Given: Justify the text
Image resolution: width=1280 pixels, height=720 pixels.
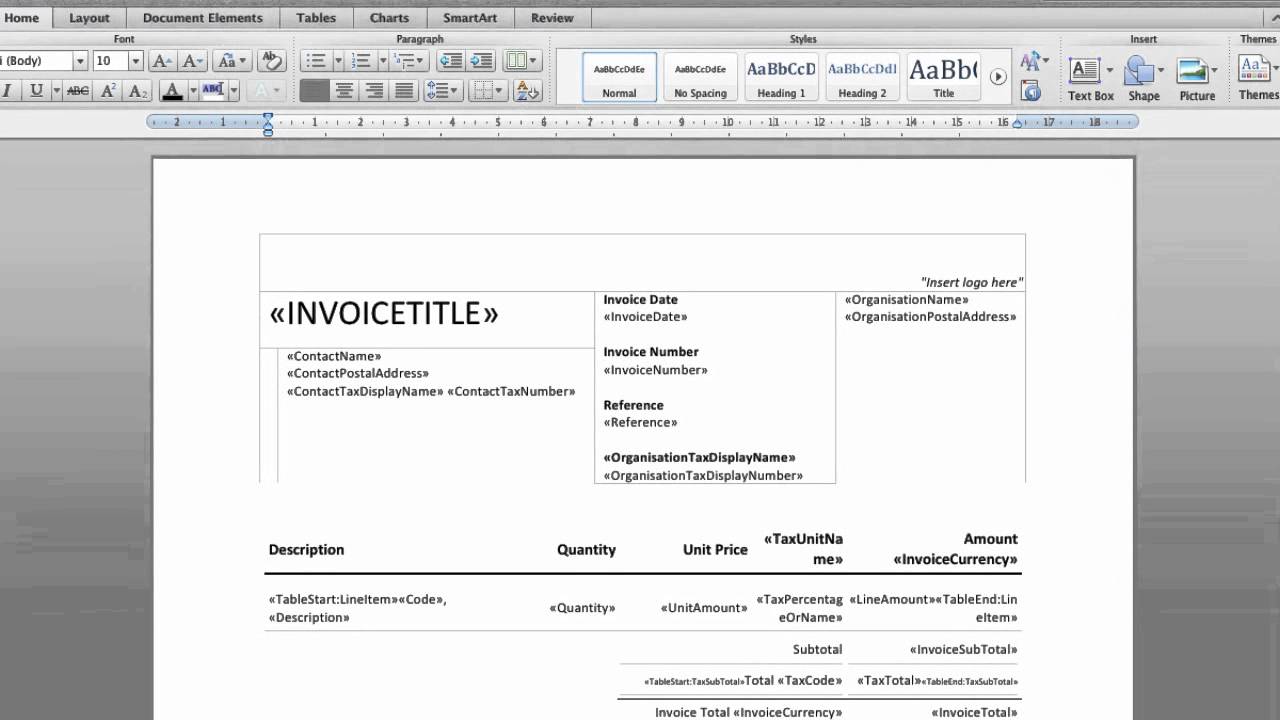Looking at the screenshot, I should 403,91.
